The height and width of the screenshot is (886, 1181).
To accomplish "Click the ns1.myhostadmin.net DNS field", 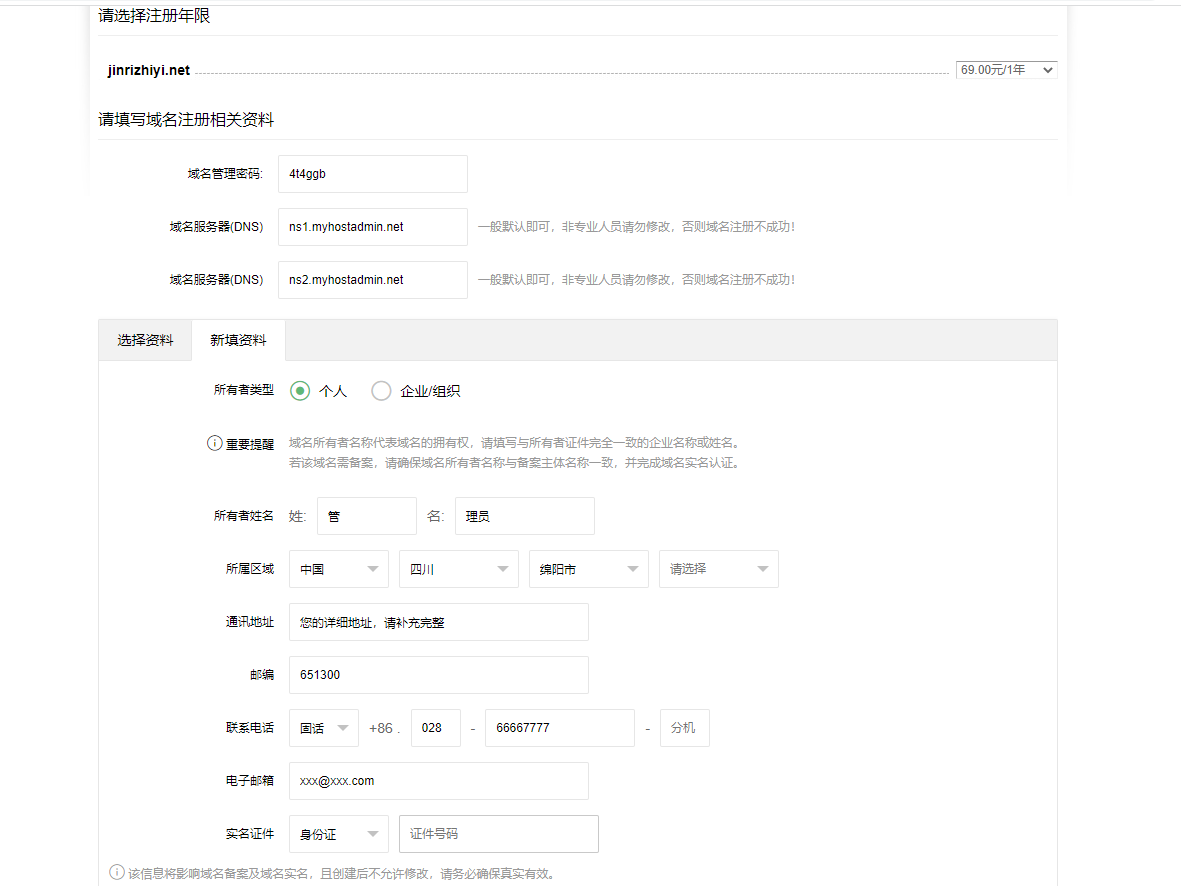I will tap(372, 227).
